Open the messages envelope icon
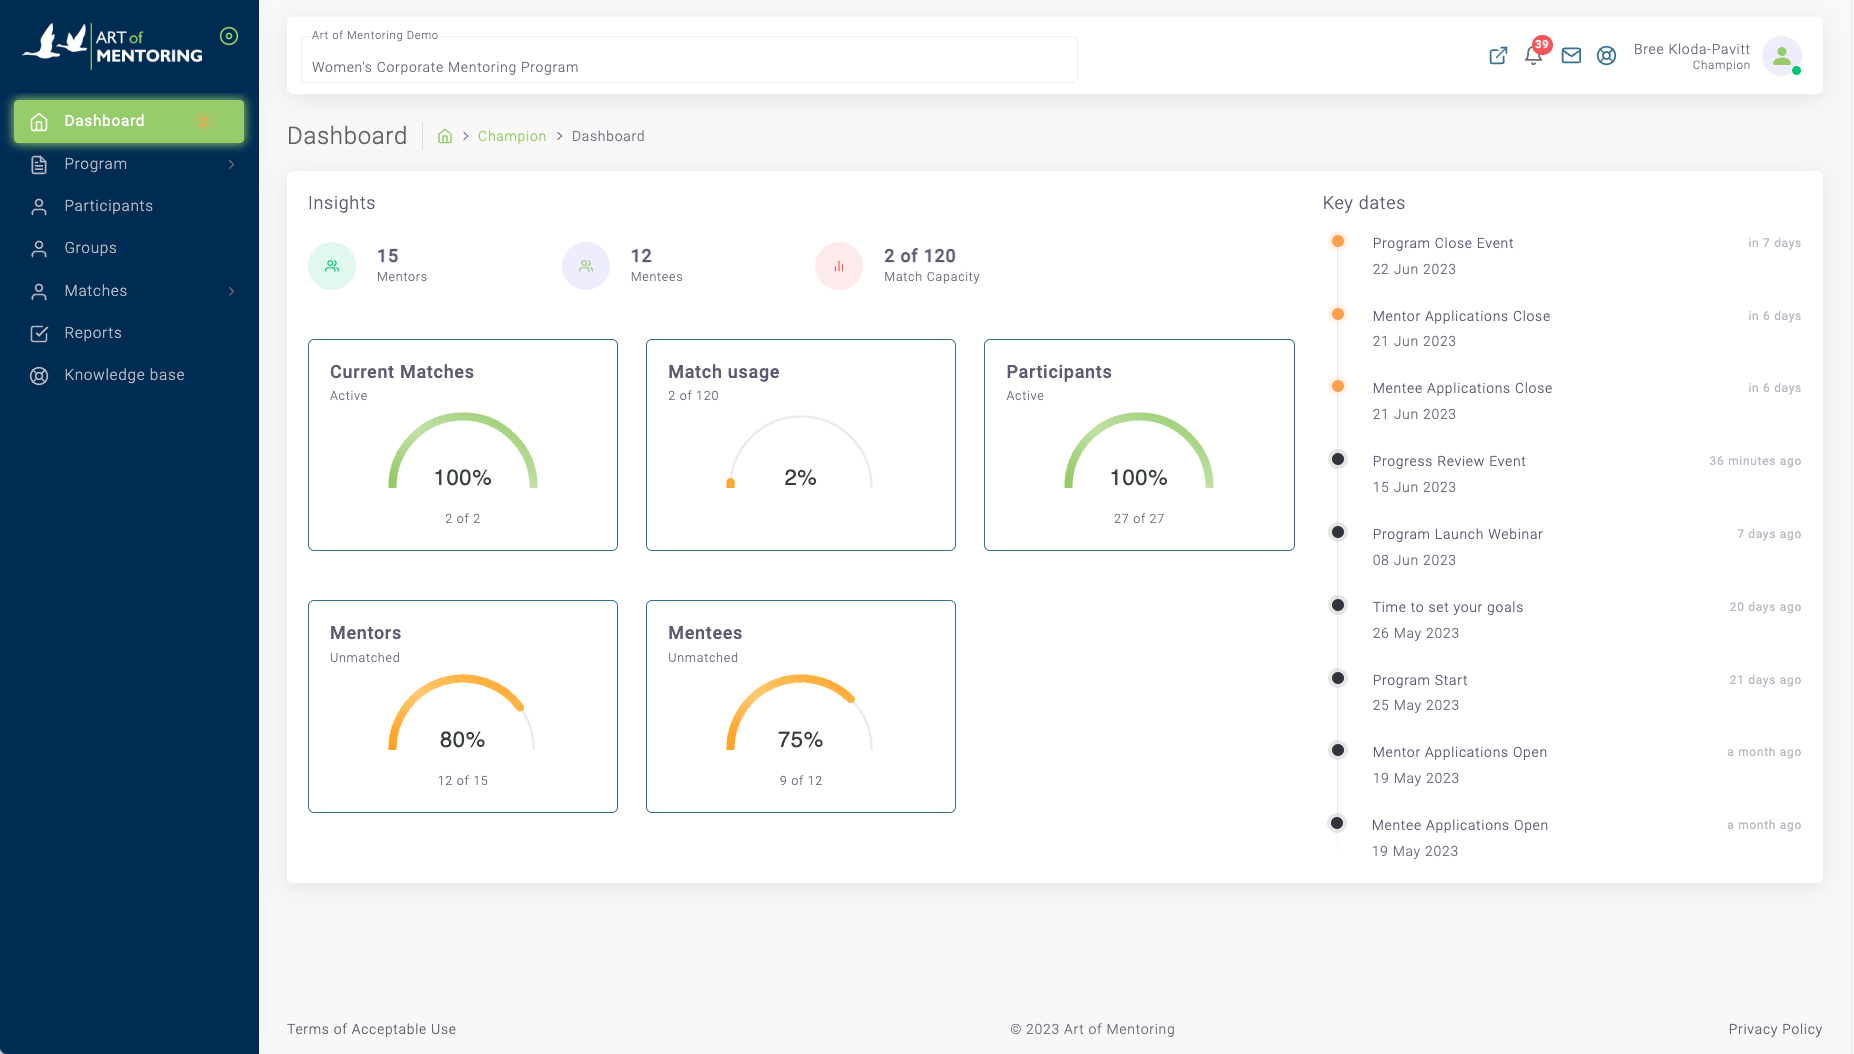1854x1054 pixels. 1570,56
